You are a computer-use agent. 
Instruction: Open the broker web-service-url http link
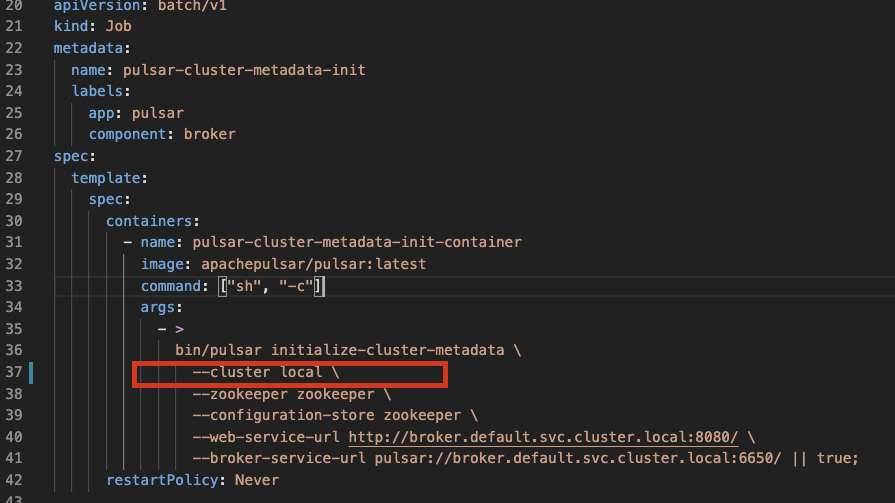tap(543, 437)
